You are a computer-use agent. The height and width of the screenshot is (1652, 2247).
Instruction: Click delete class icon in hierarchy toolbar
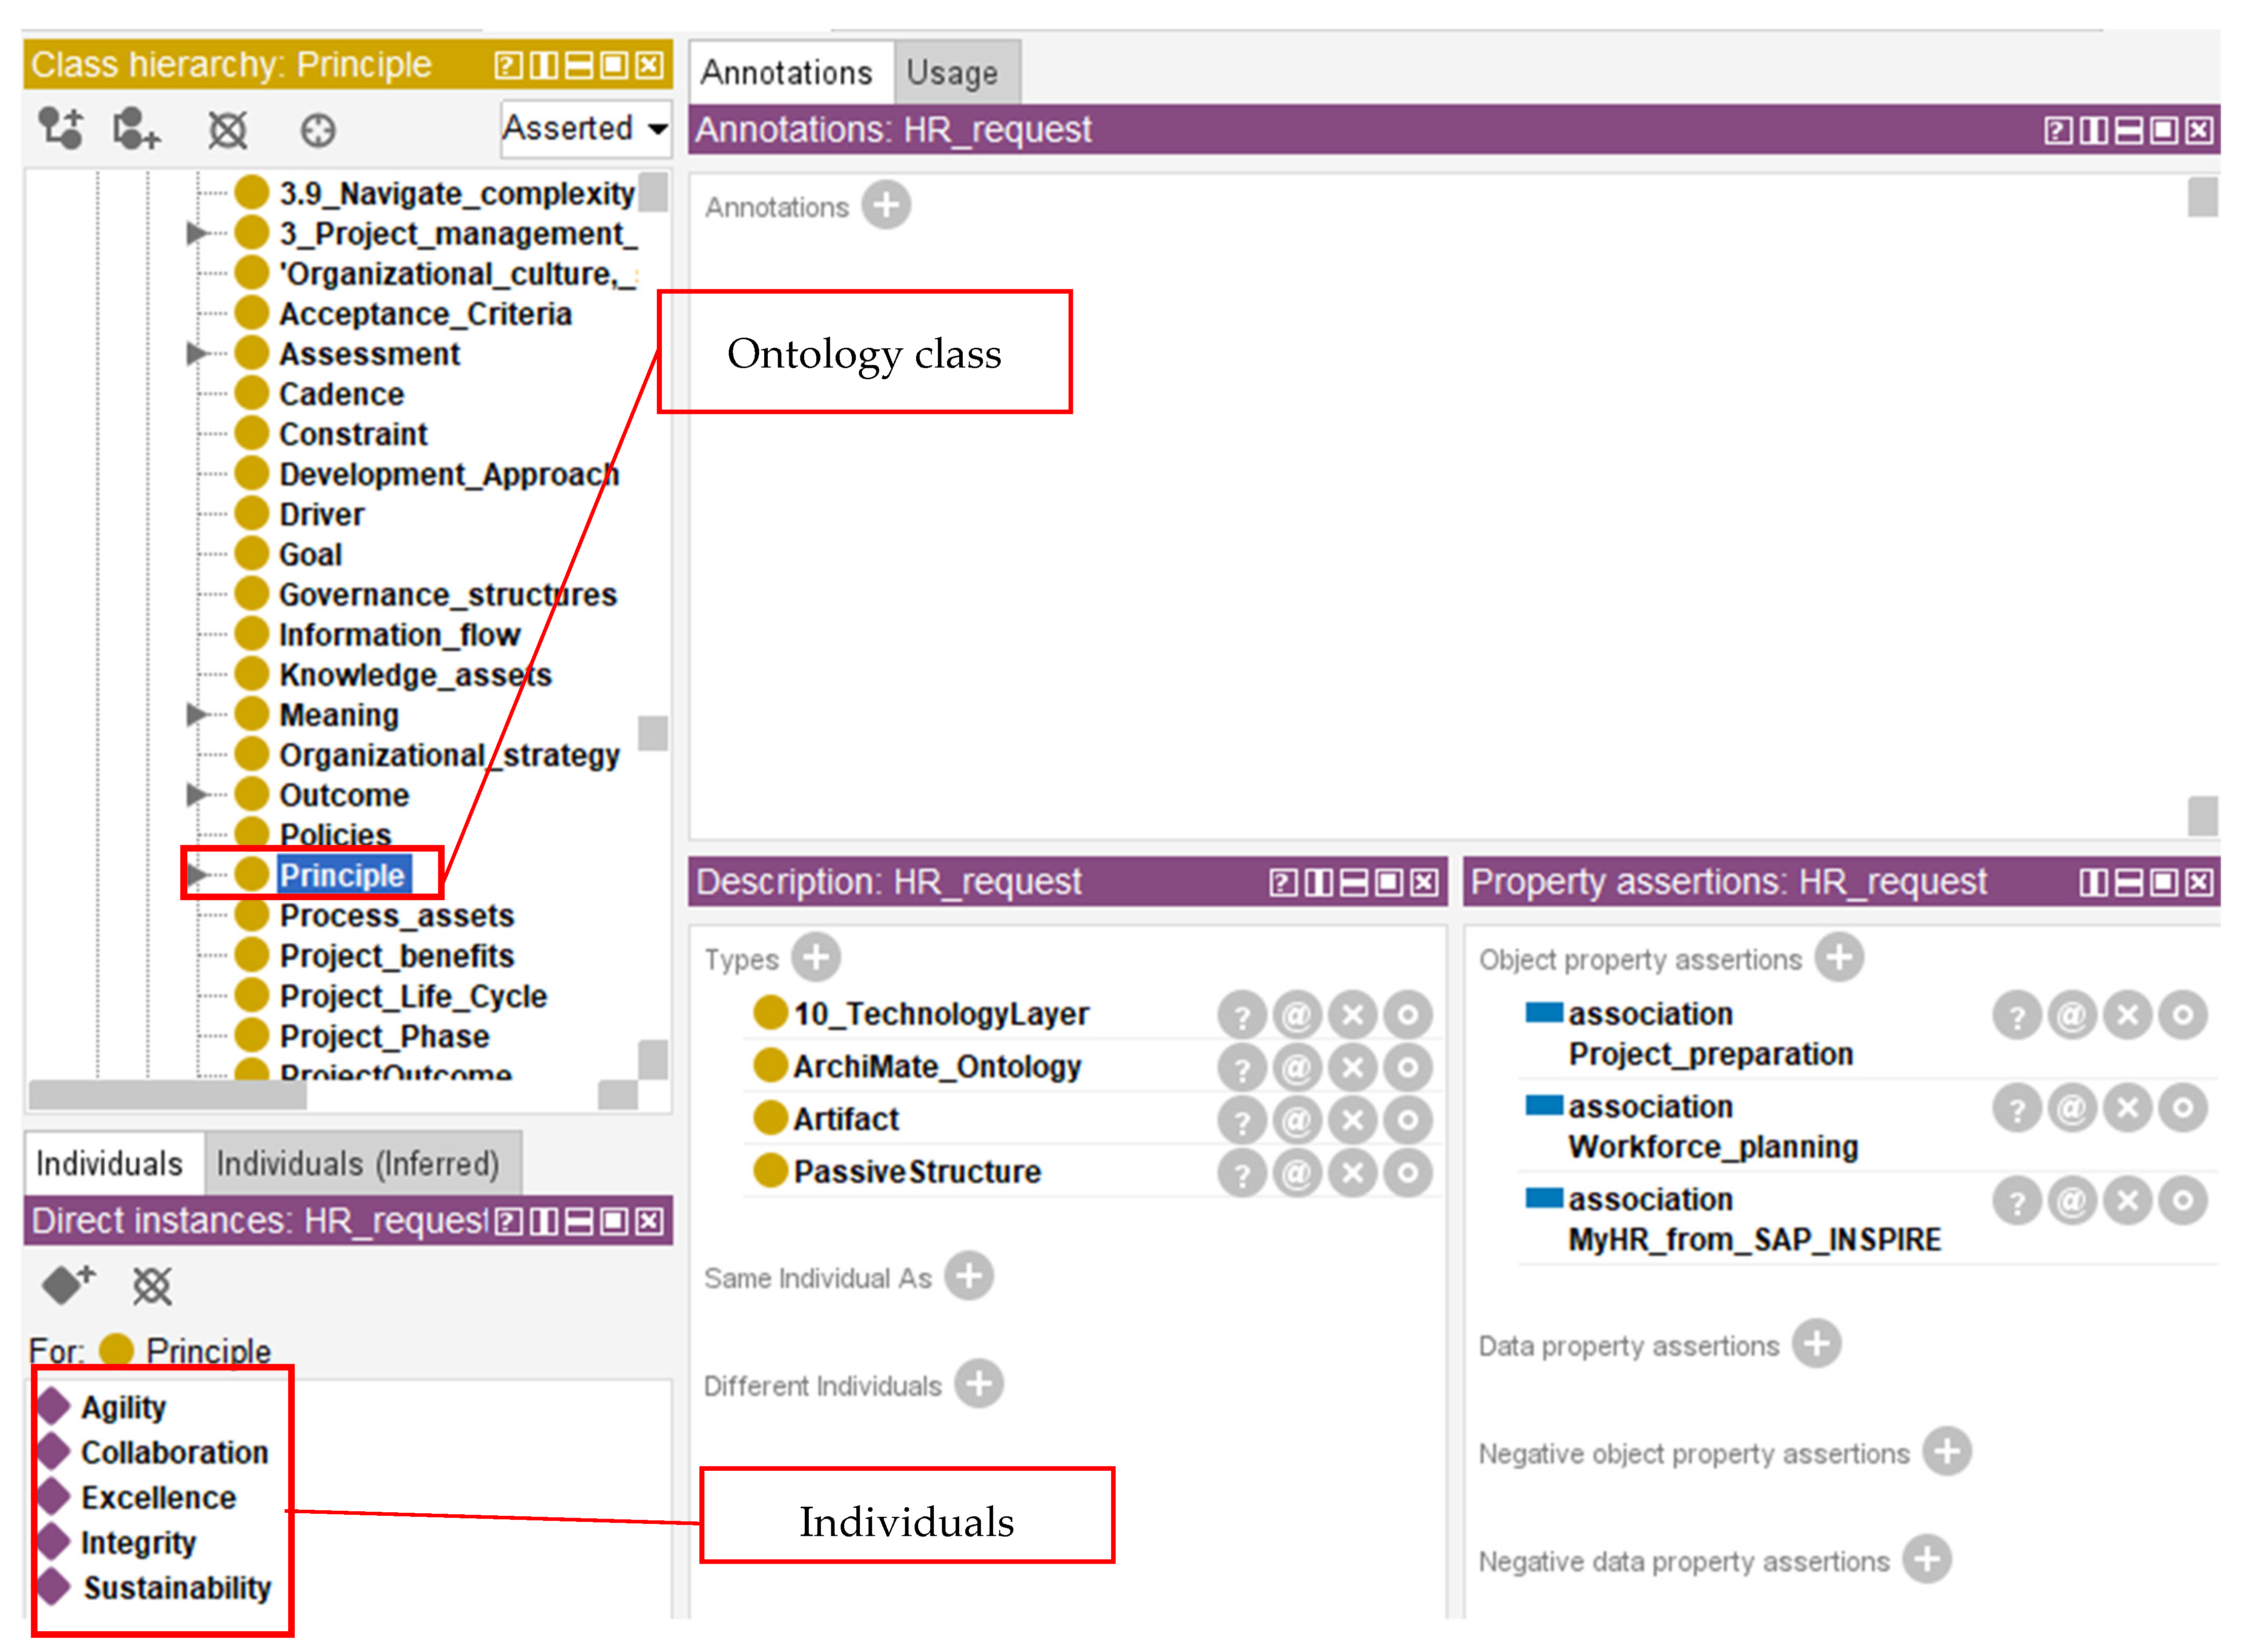(x=227, y=130)
